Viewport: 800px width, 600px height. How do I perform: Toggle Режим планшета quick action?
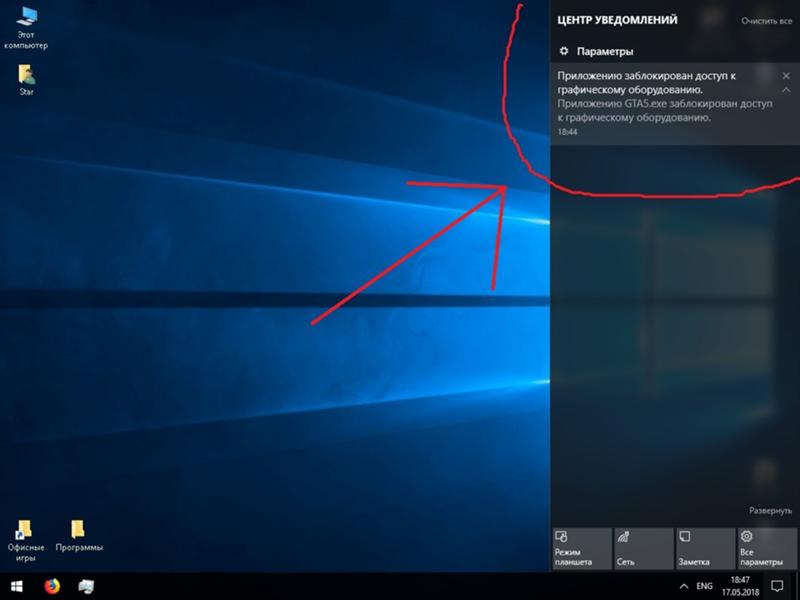pyautogui.click(x=582, y=548)
